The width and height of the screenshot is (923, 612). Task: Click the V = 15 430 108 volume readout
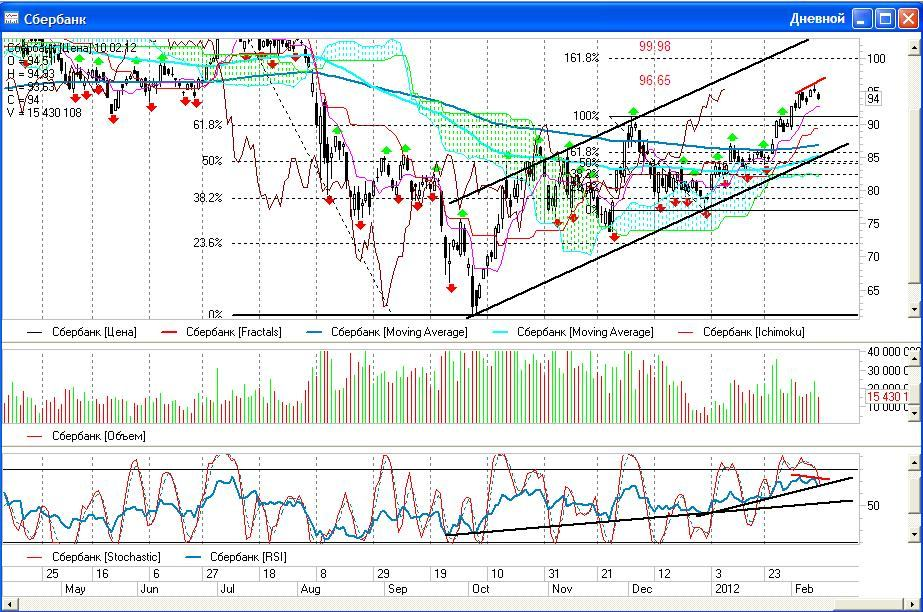coord(45,112)
